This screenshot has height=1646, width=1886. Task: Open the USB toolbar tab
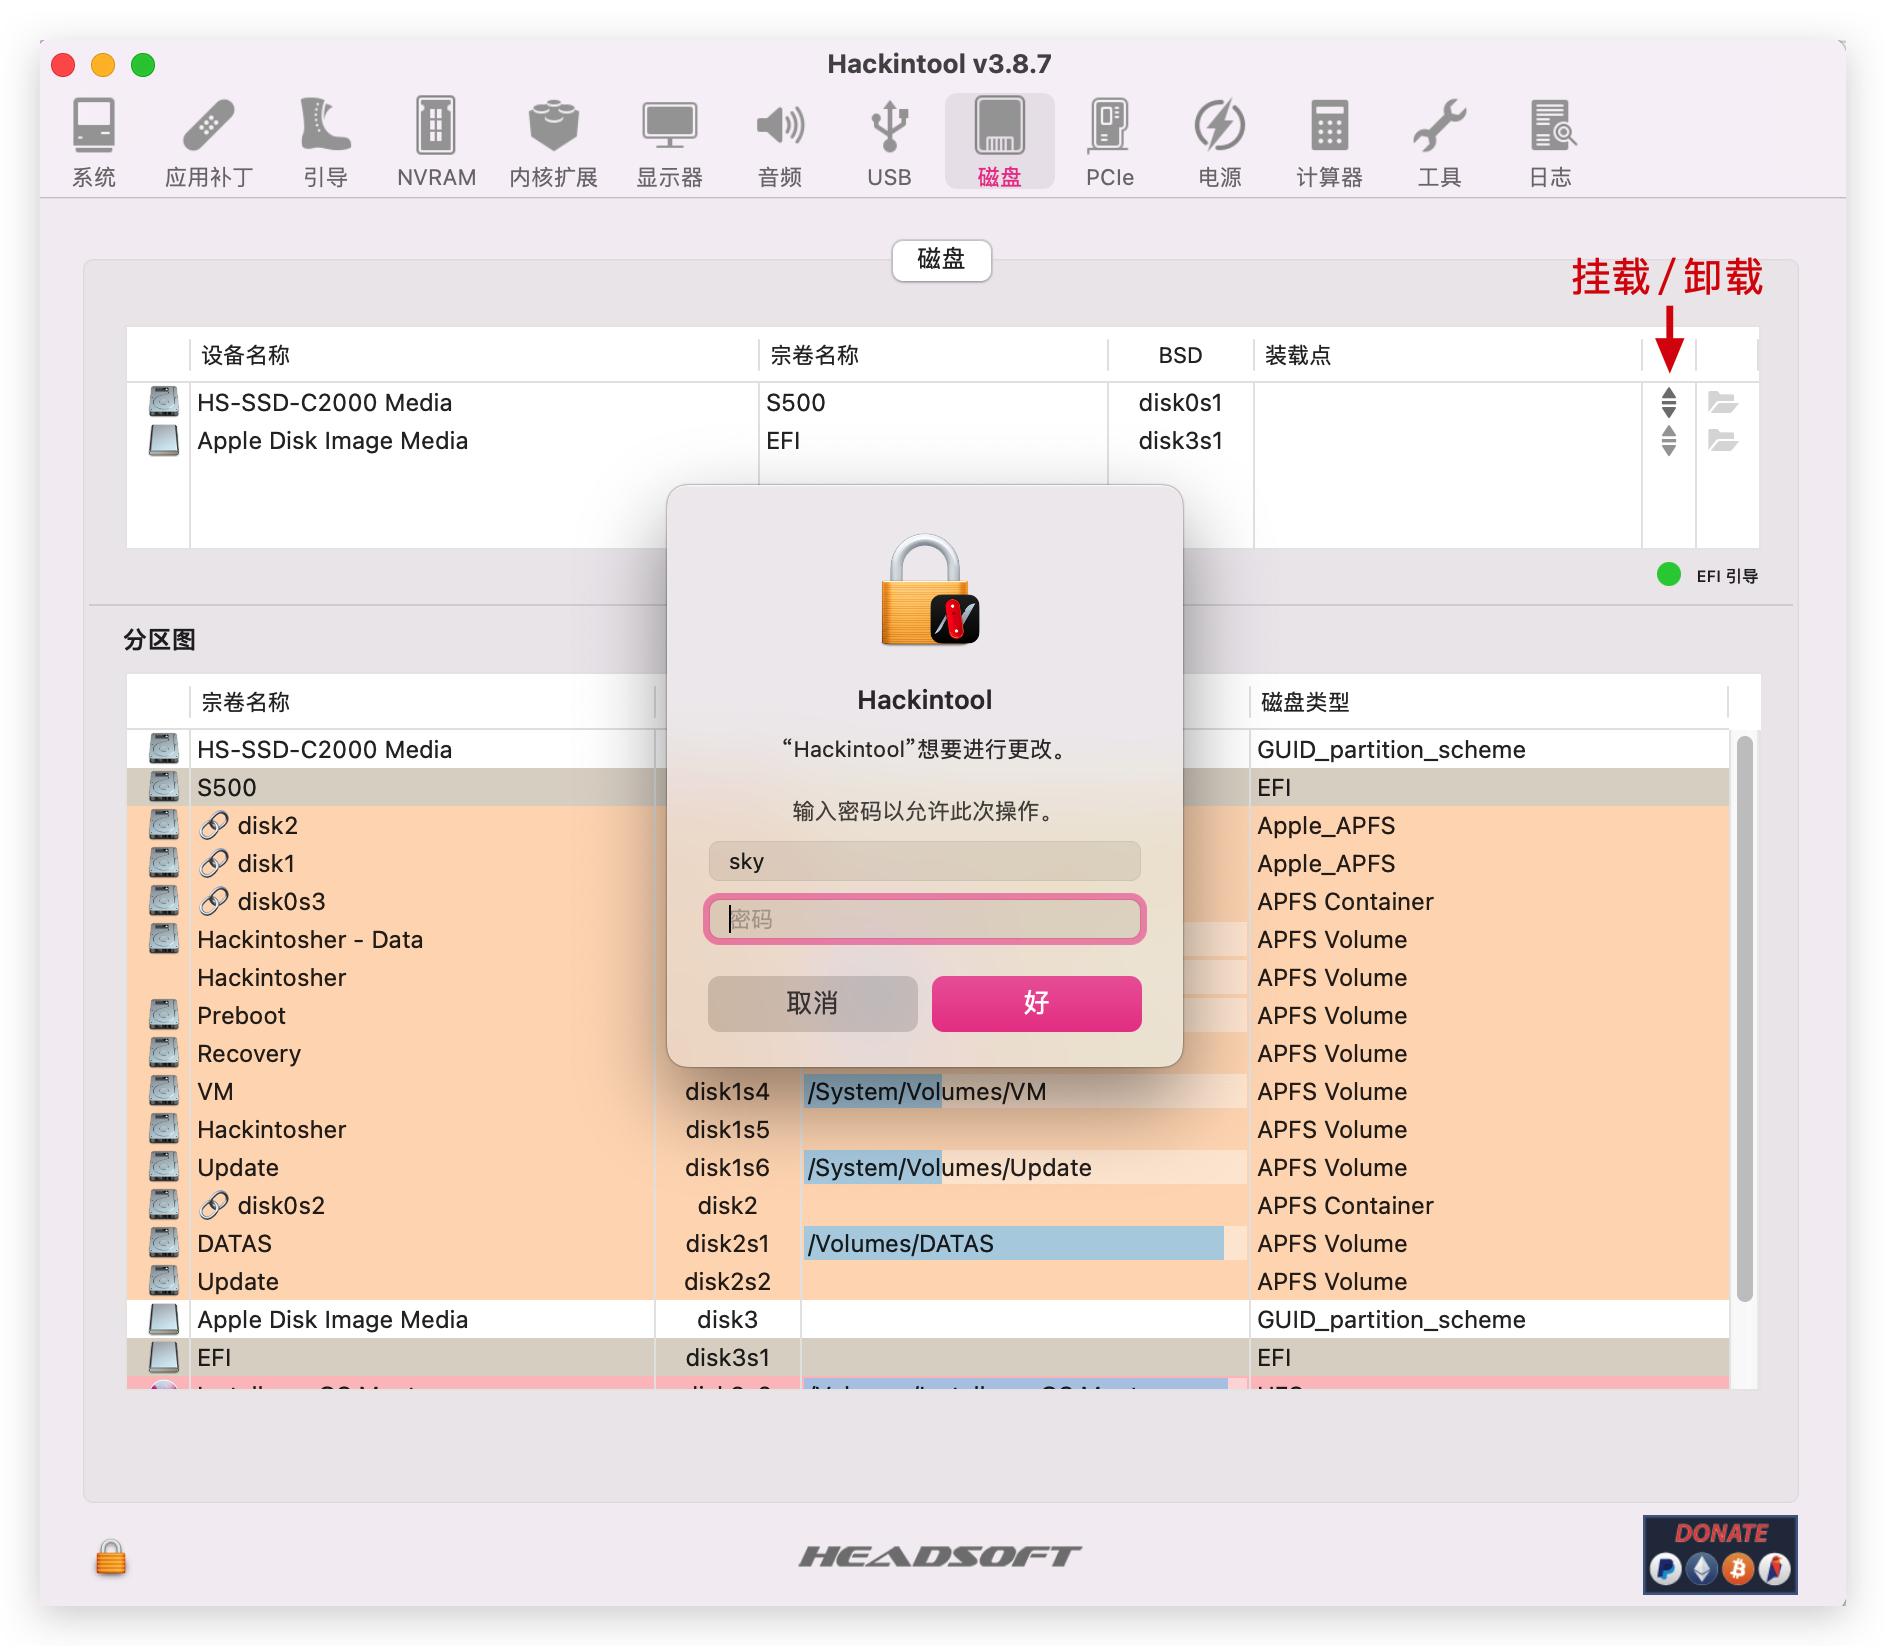click(889, 142)
